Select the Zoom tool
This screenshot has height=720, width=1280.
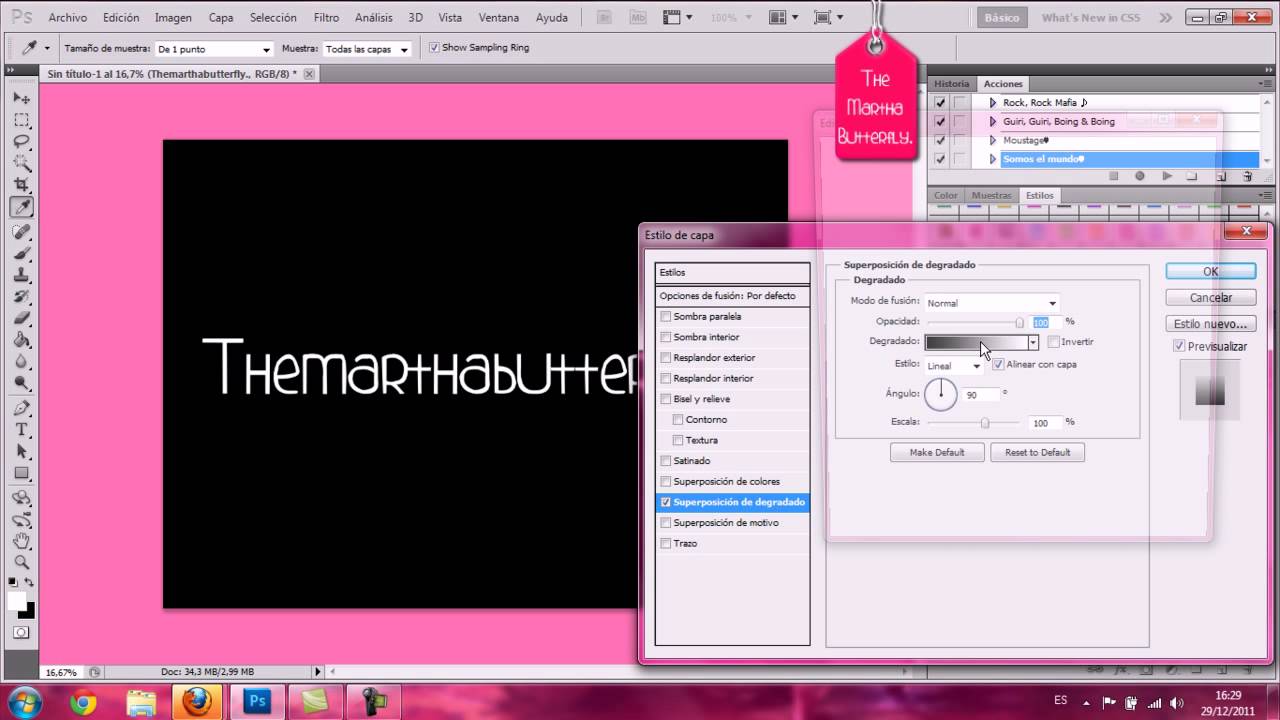click(x=21, y=563)
